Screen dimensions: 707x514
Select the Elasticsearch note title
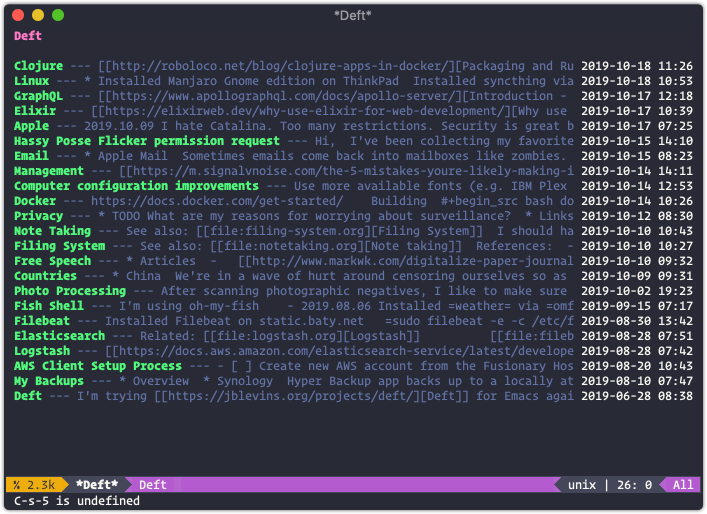(x=60, y=336)
